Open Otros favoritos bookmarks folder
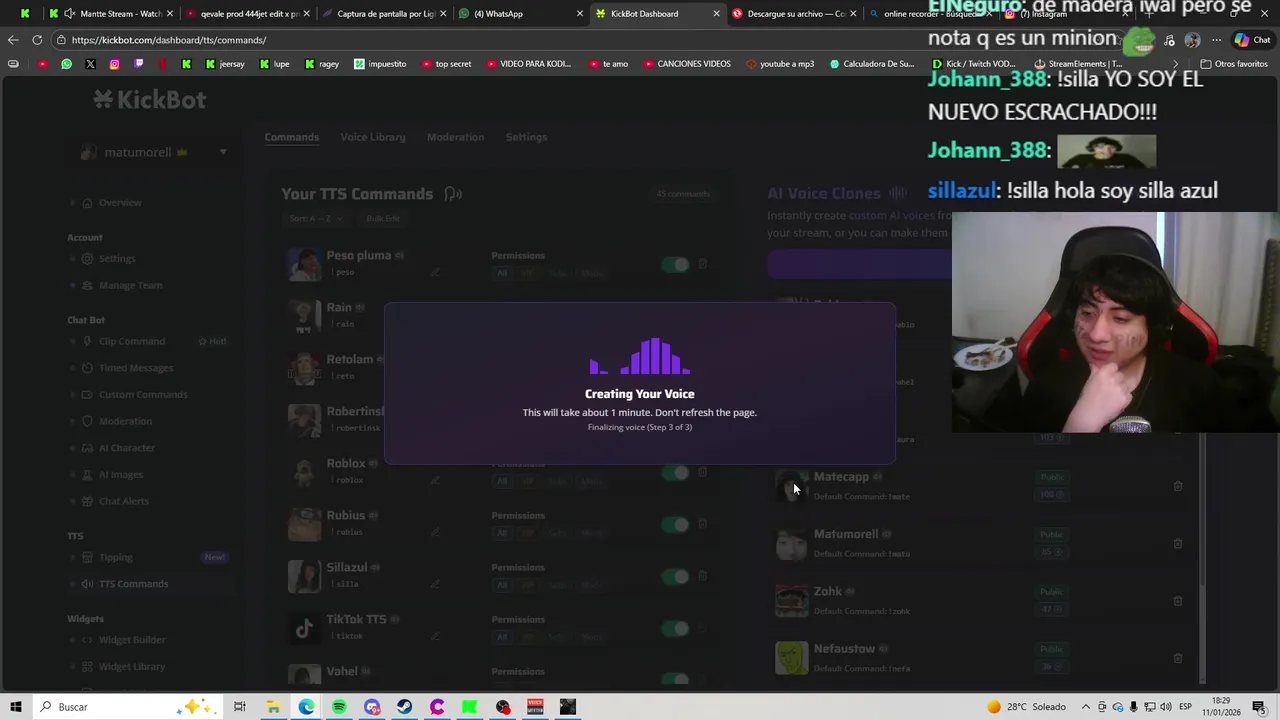The width and height of the screenshot is (1280, 720). [1233, 64]
